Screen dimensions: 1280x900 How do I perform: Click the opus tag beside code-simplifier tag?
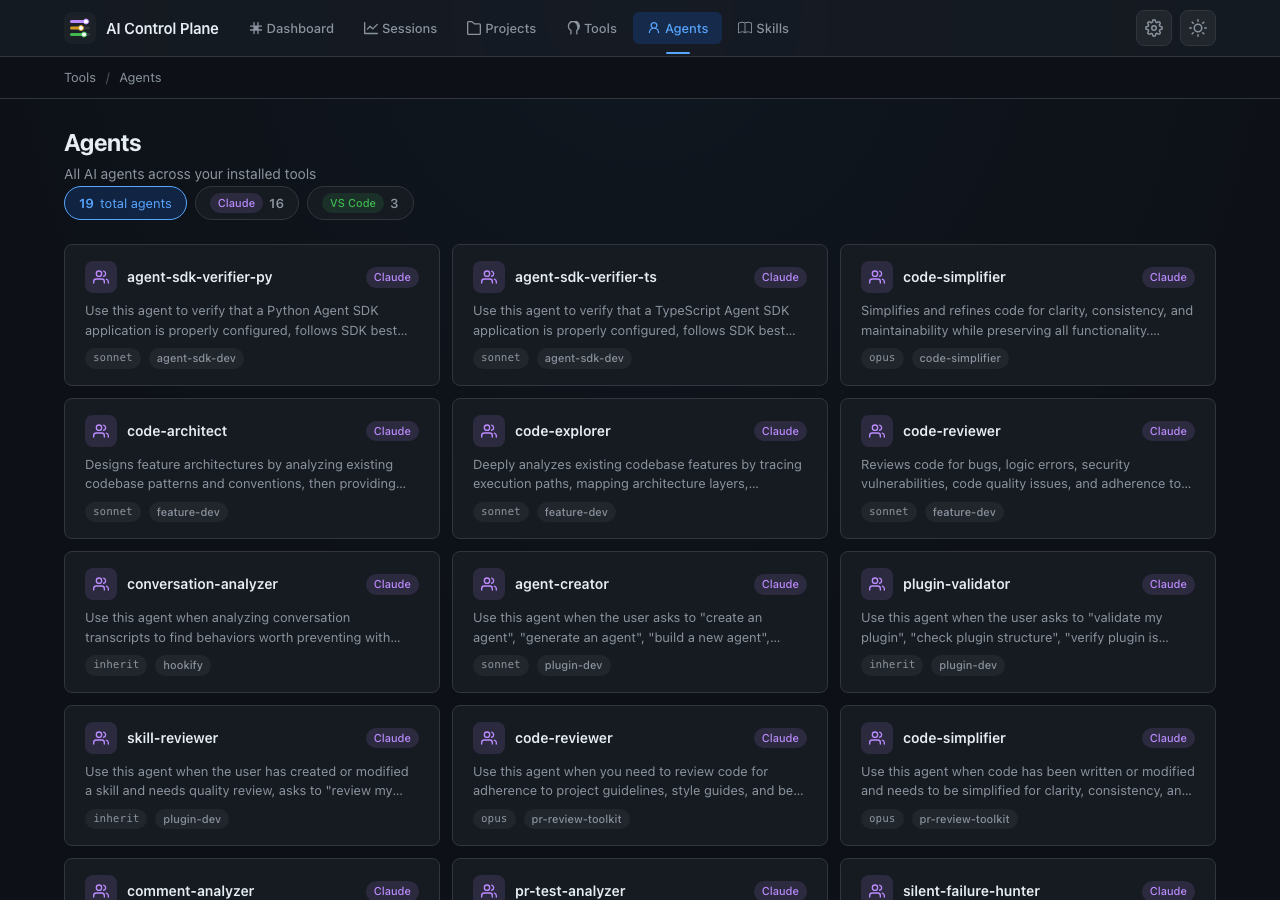882,358
